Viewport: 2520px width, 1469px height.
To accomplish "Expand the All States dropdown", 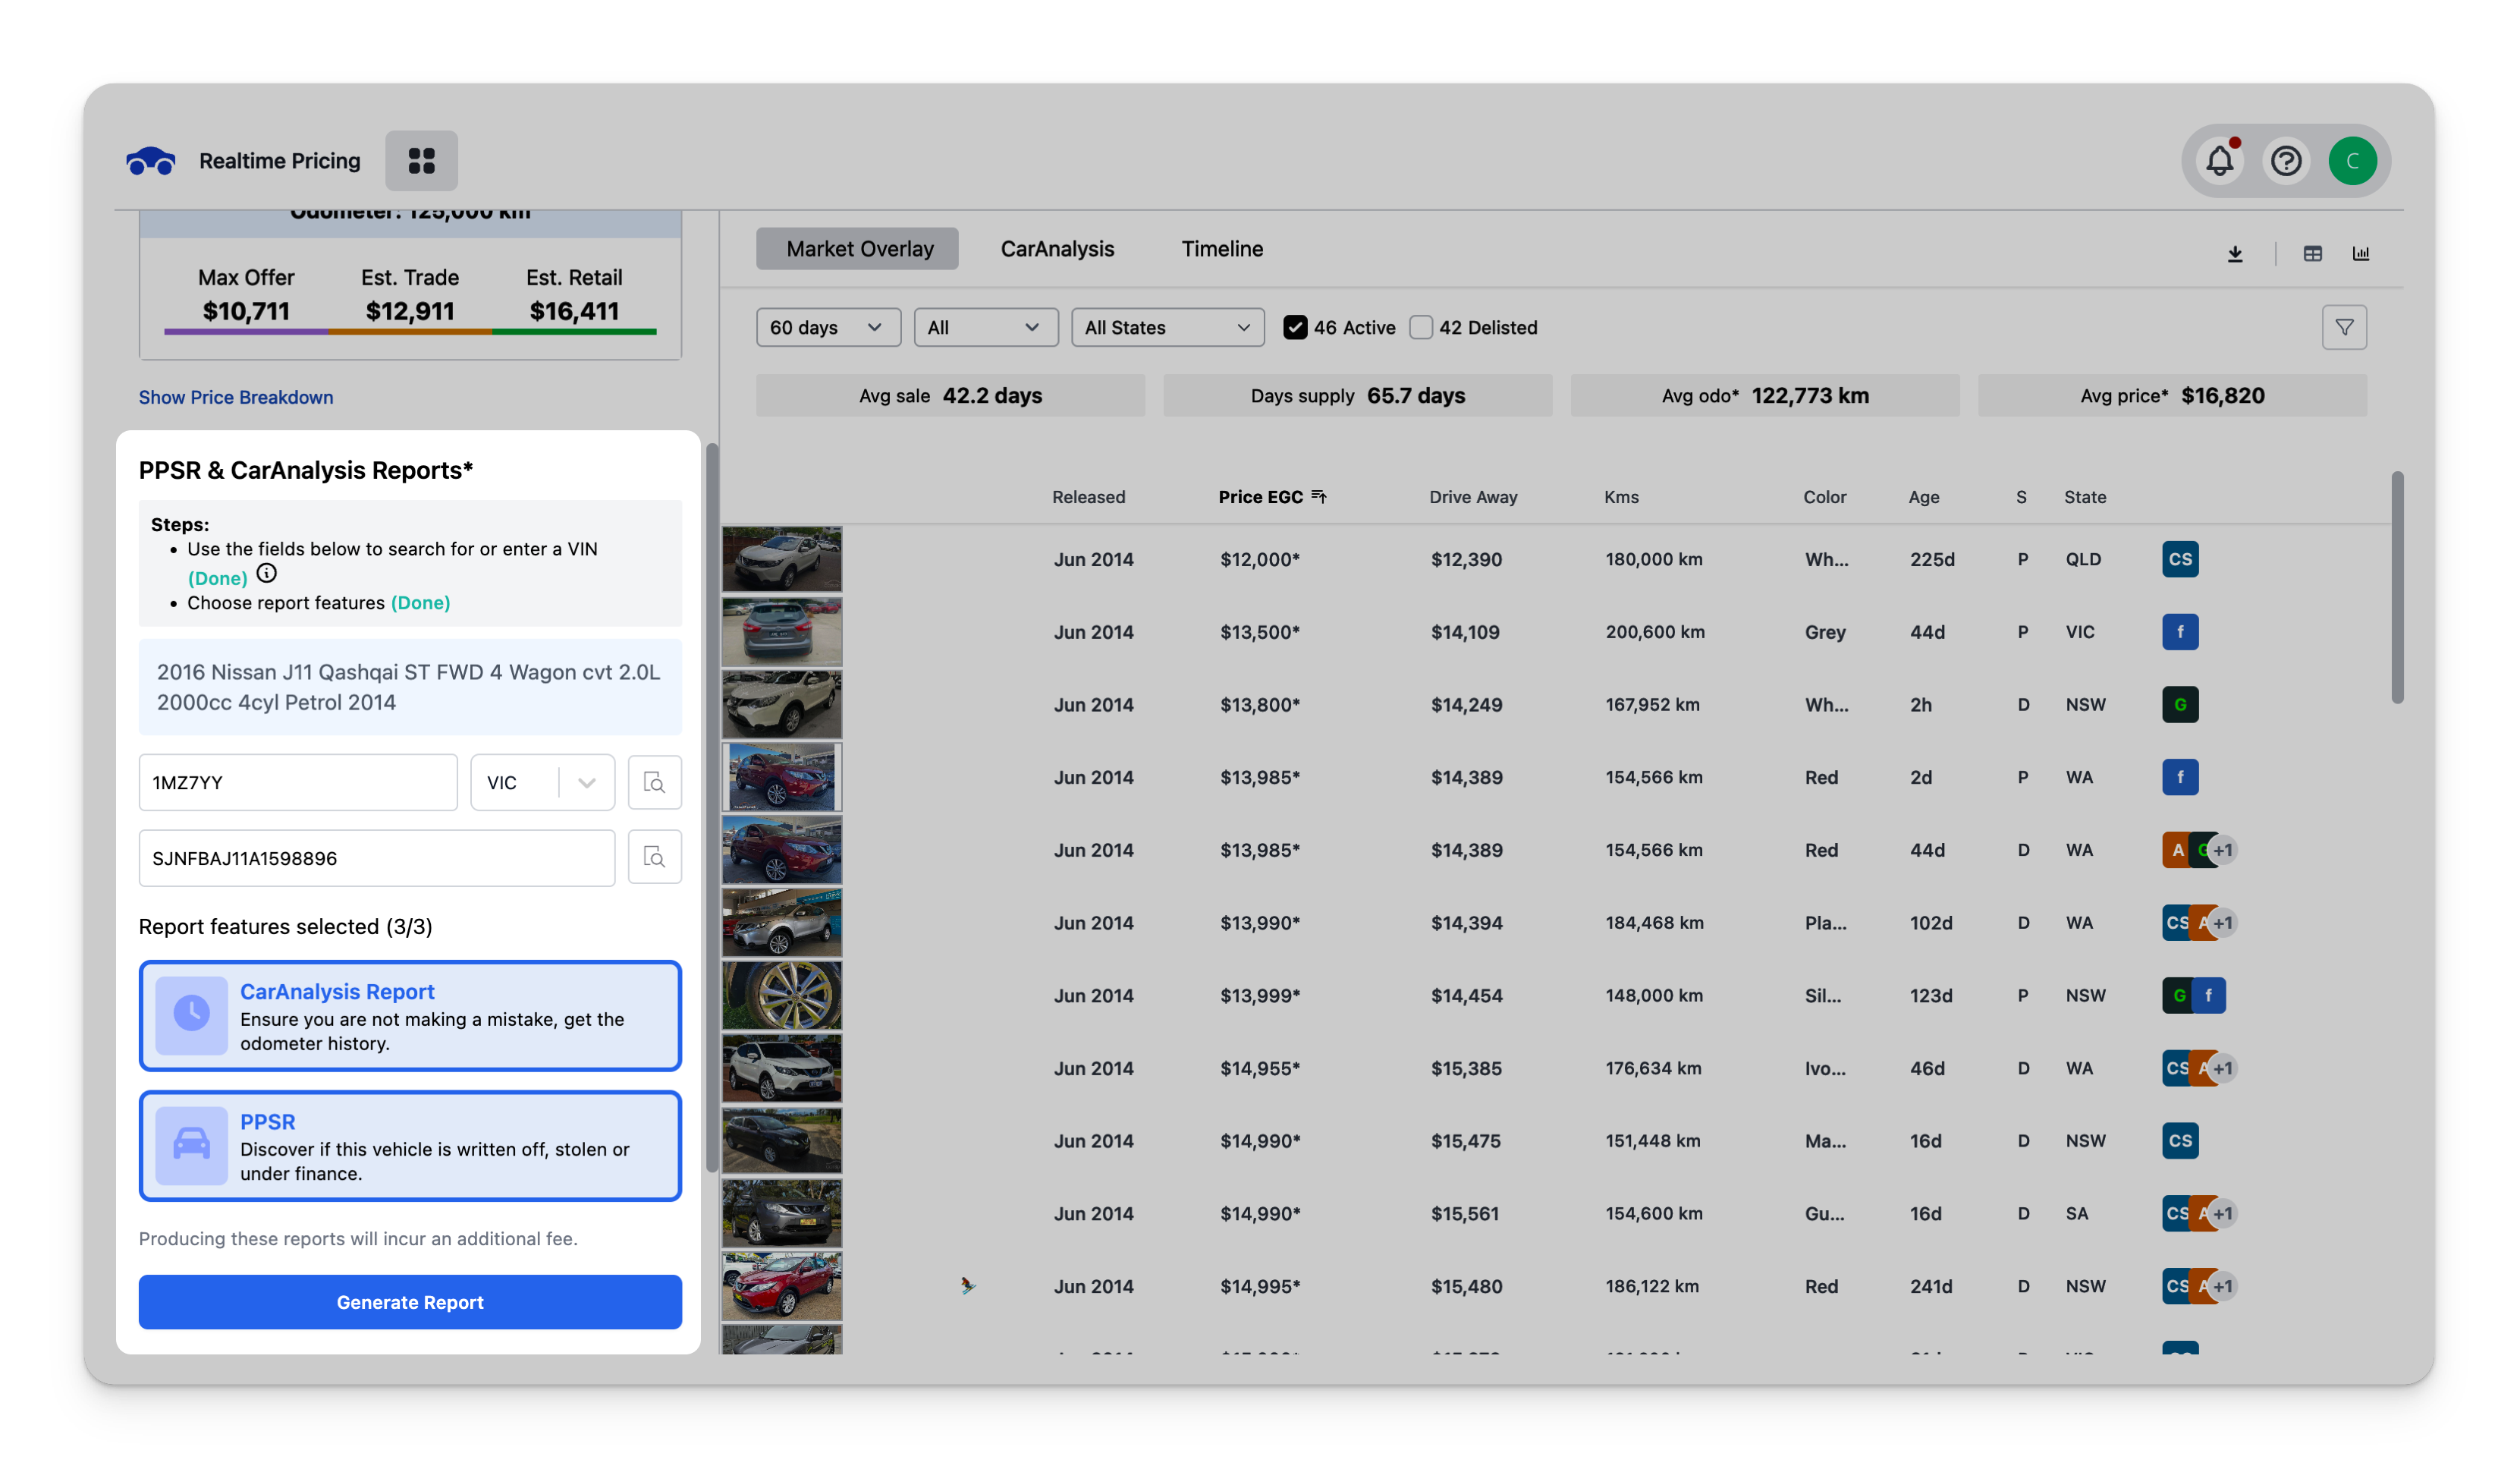I will [1167, 328].
